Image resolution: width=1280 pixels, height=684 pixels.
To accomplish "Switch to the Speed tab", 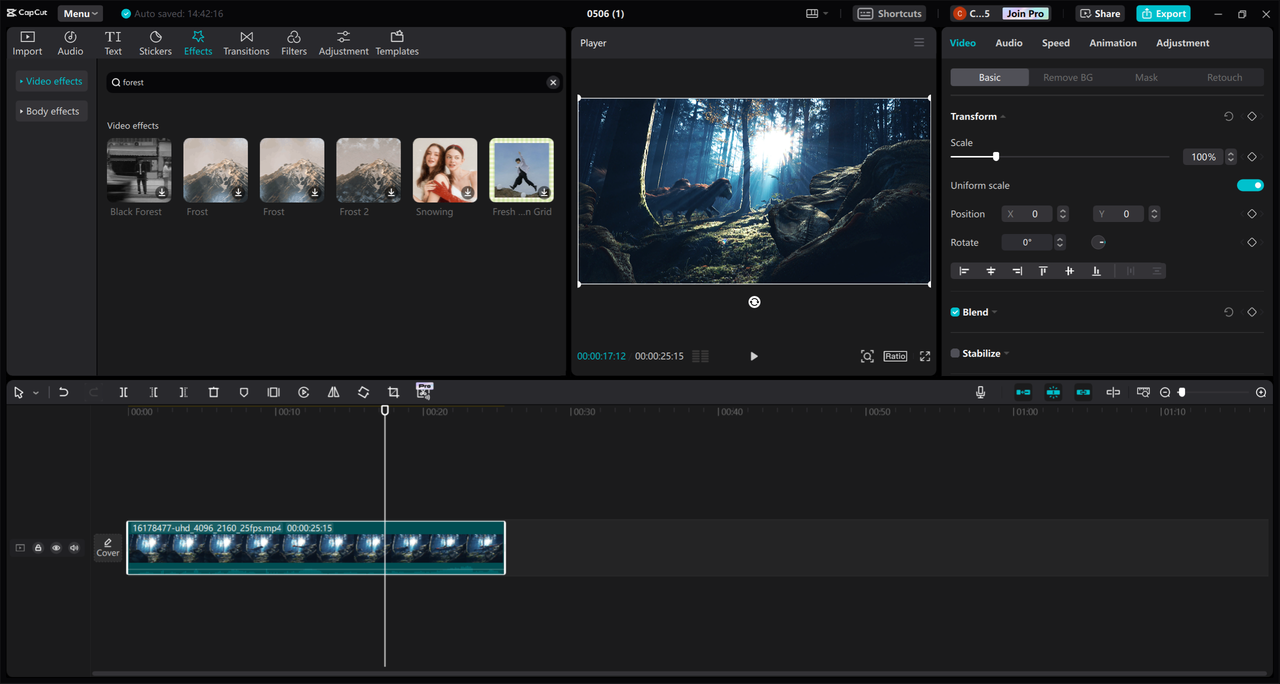I will click(1056, 43).
